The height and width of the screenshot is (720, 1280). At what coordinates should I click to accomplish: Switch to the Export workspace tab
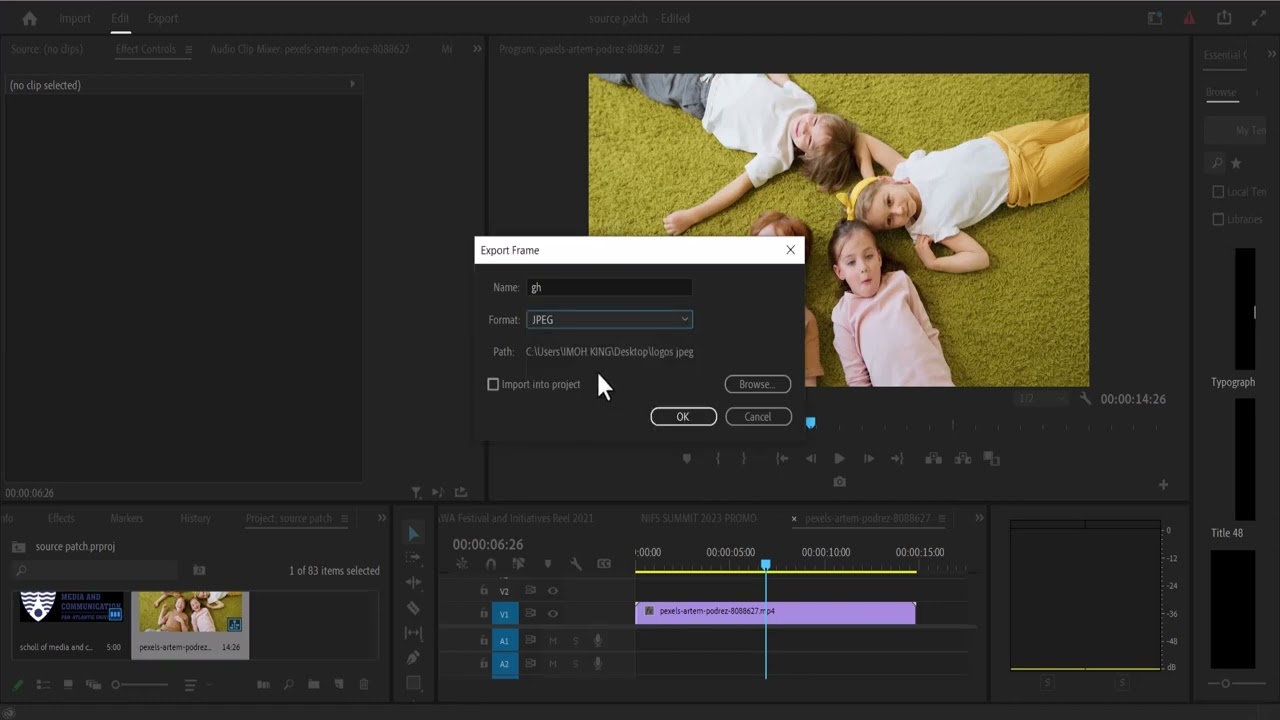click(x=162, y=18)
